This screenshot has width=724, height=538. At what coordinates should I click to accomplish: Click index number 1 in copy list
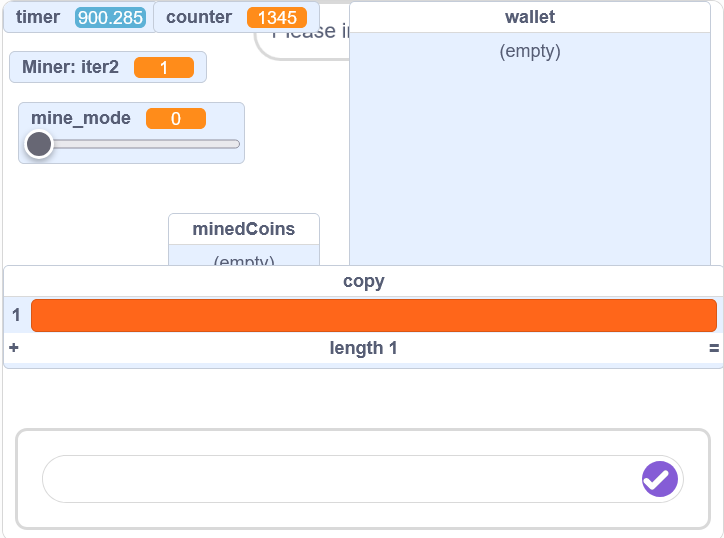(x=16, y=315)
